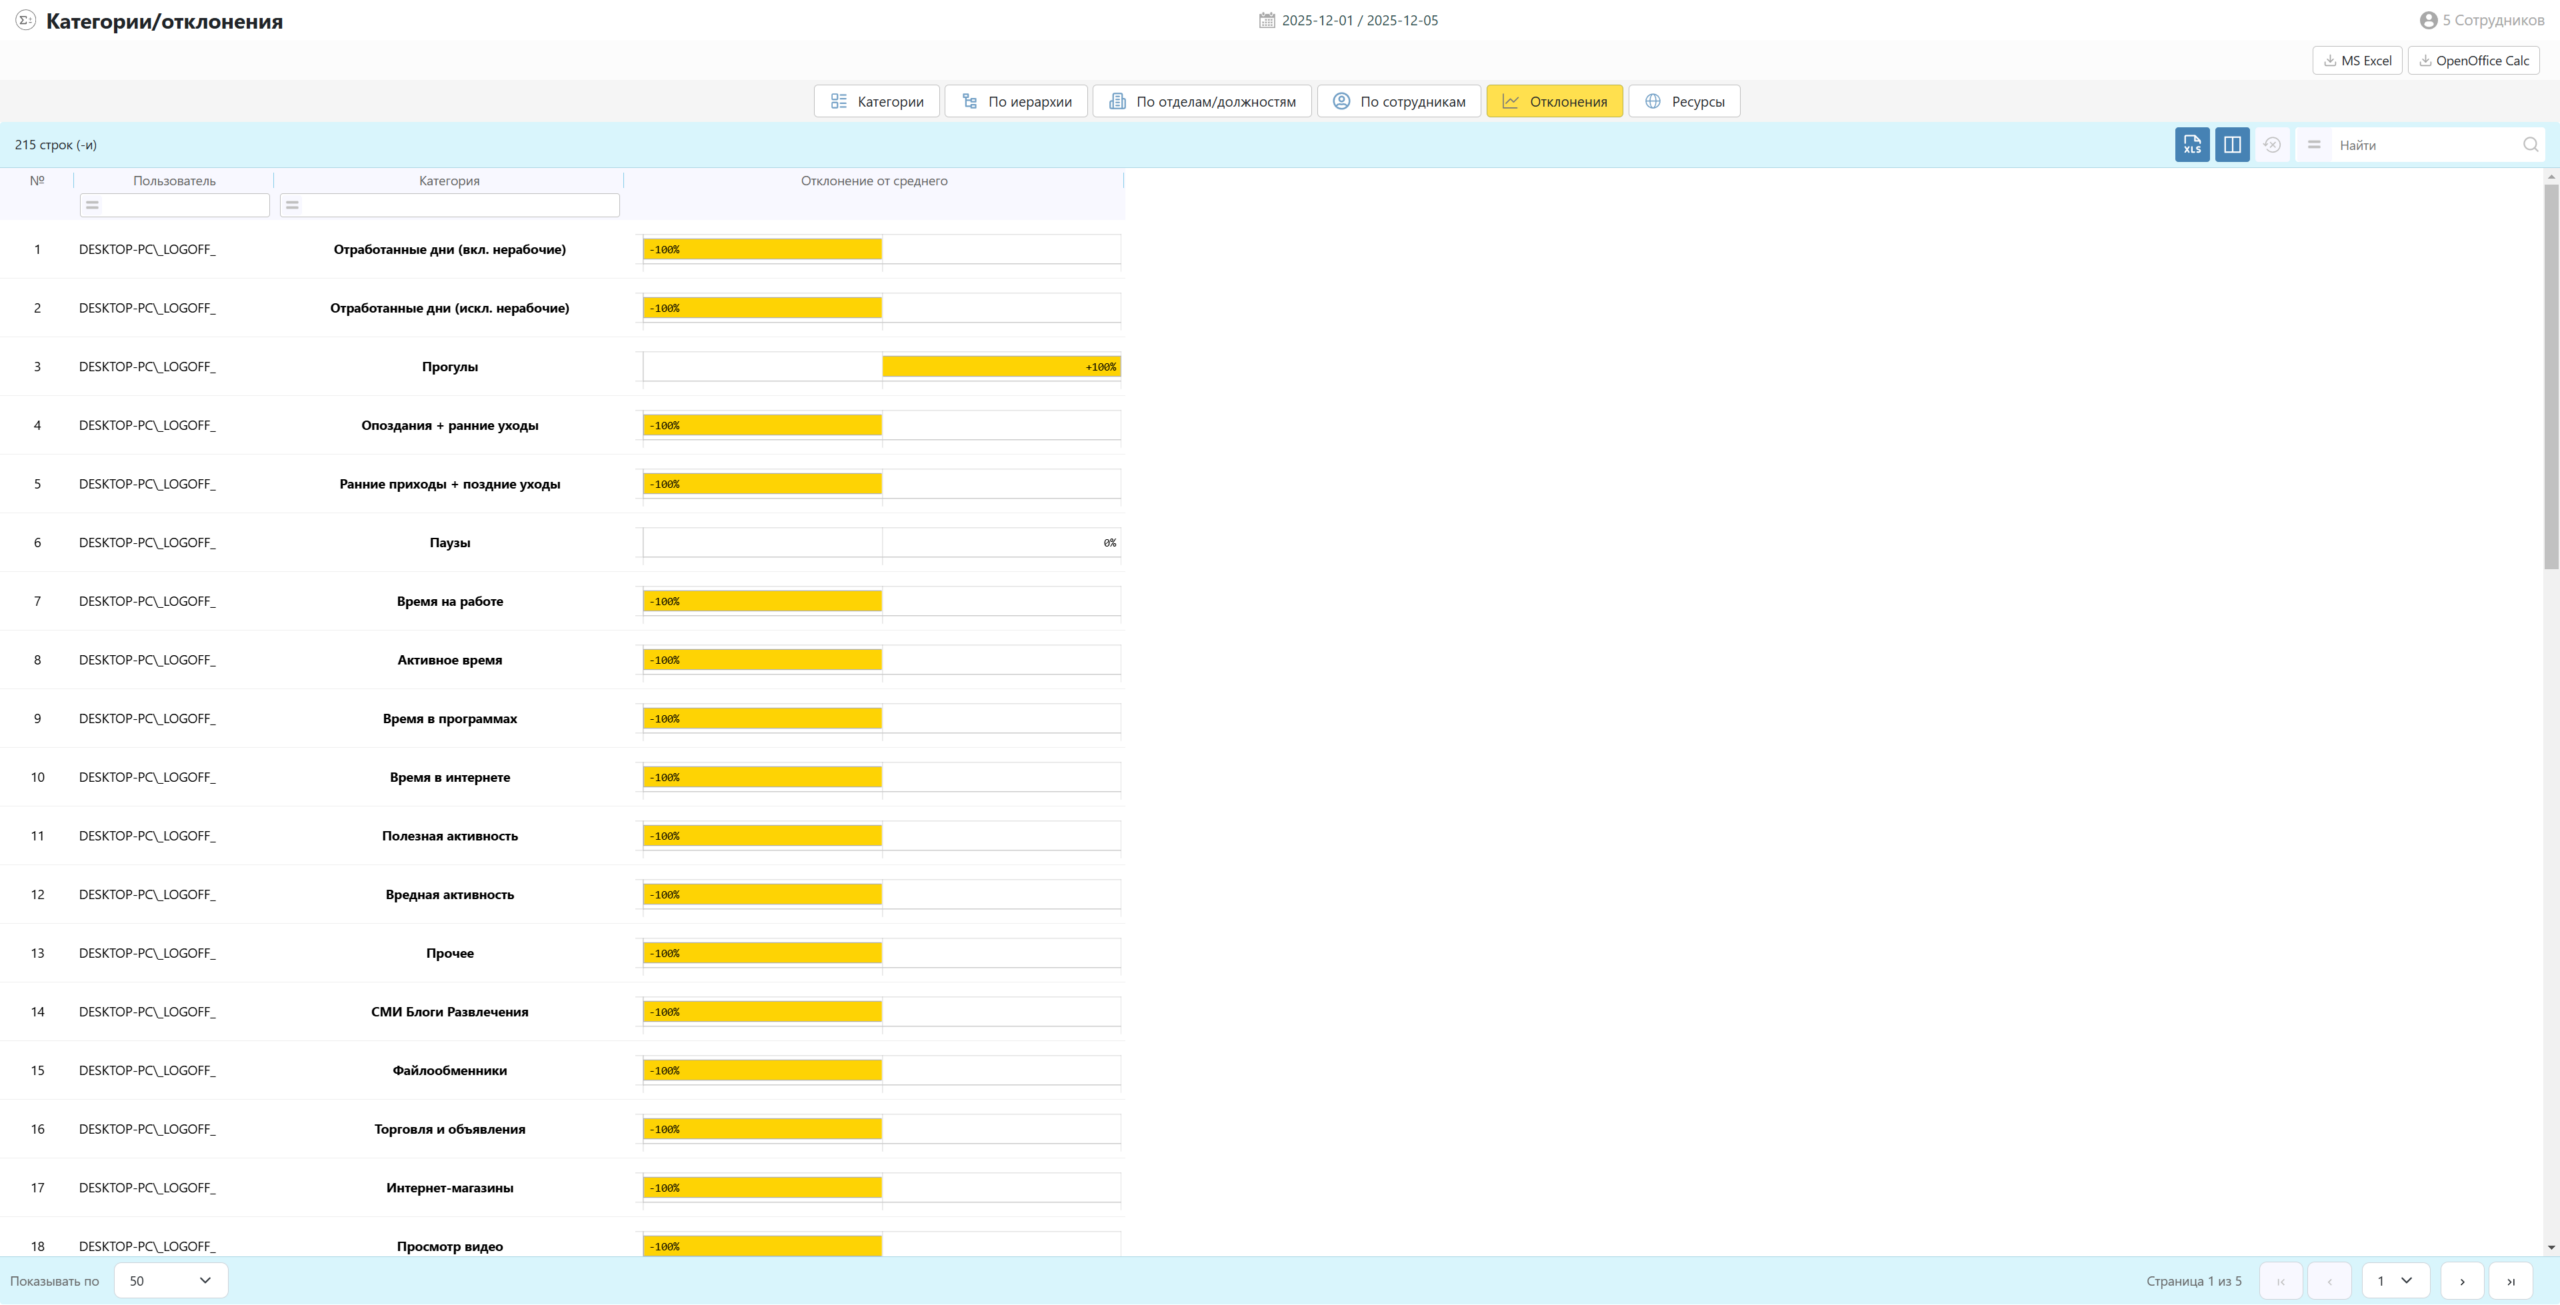The image size is (2560, 1305).
Task: Open the filter operator icon in the Пользователь column
Action: [92, 205]
